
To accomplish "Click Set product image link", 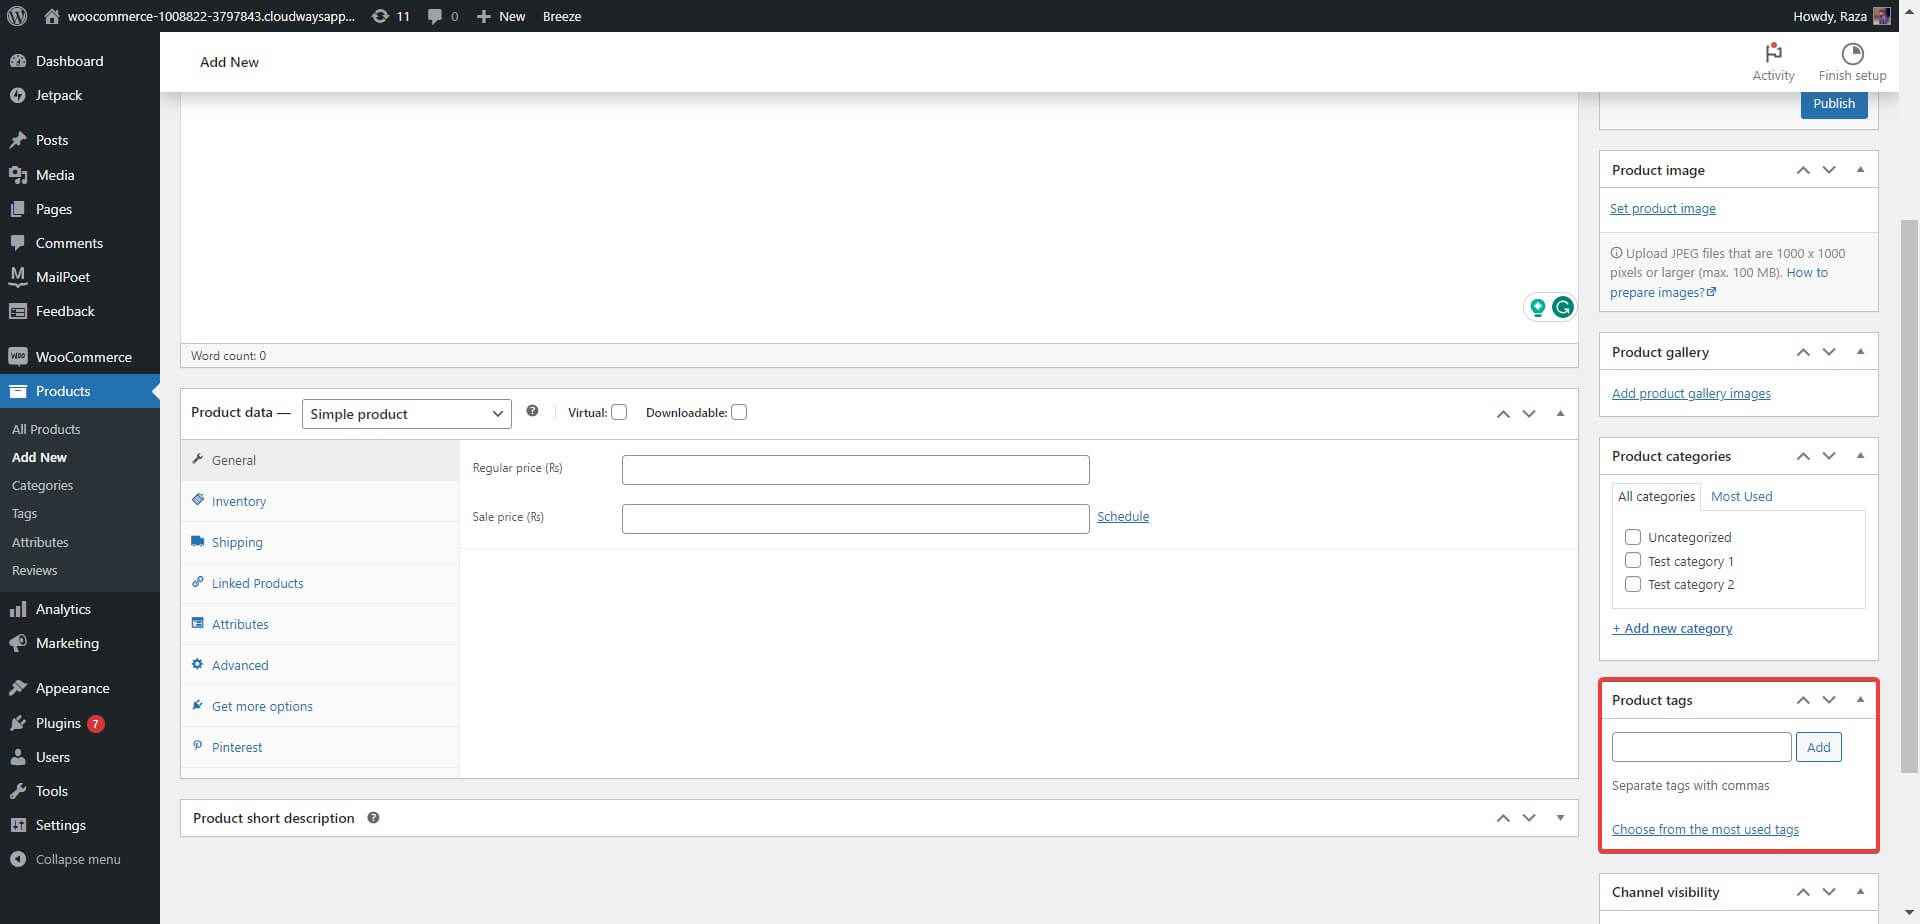I will (1662, 208).
